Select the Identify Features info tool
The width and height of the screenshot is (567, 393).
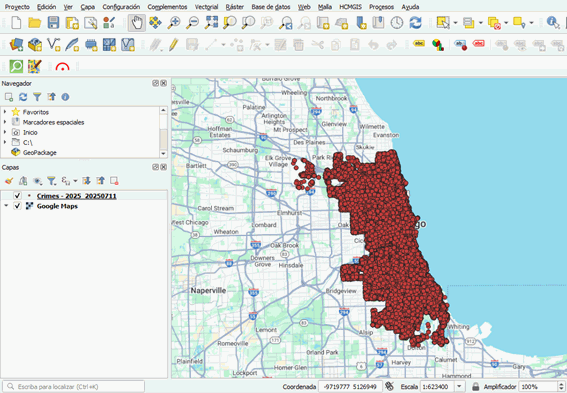pyautogui.click(x=553, y=23)
